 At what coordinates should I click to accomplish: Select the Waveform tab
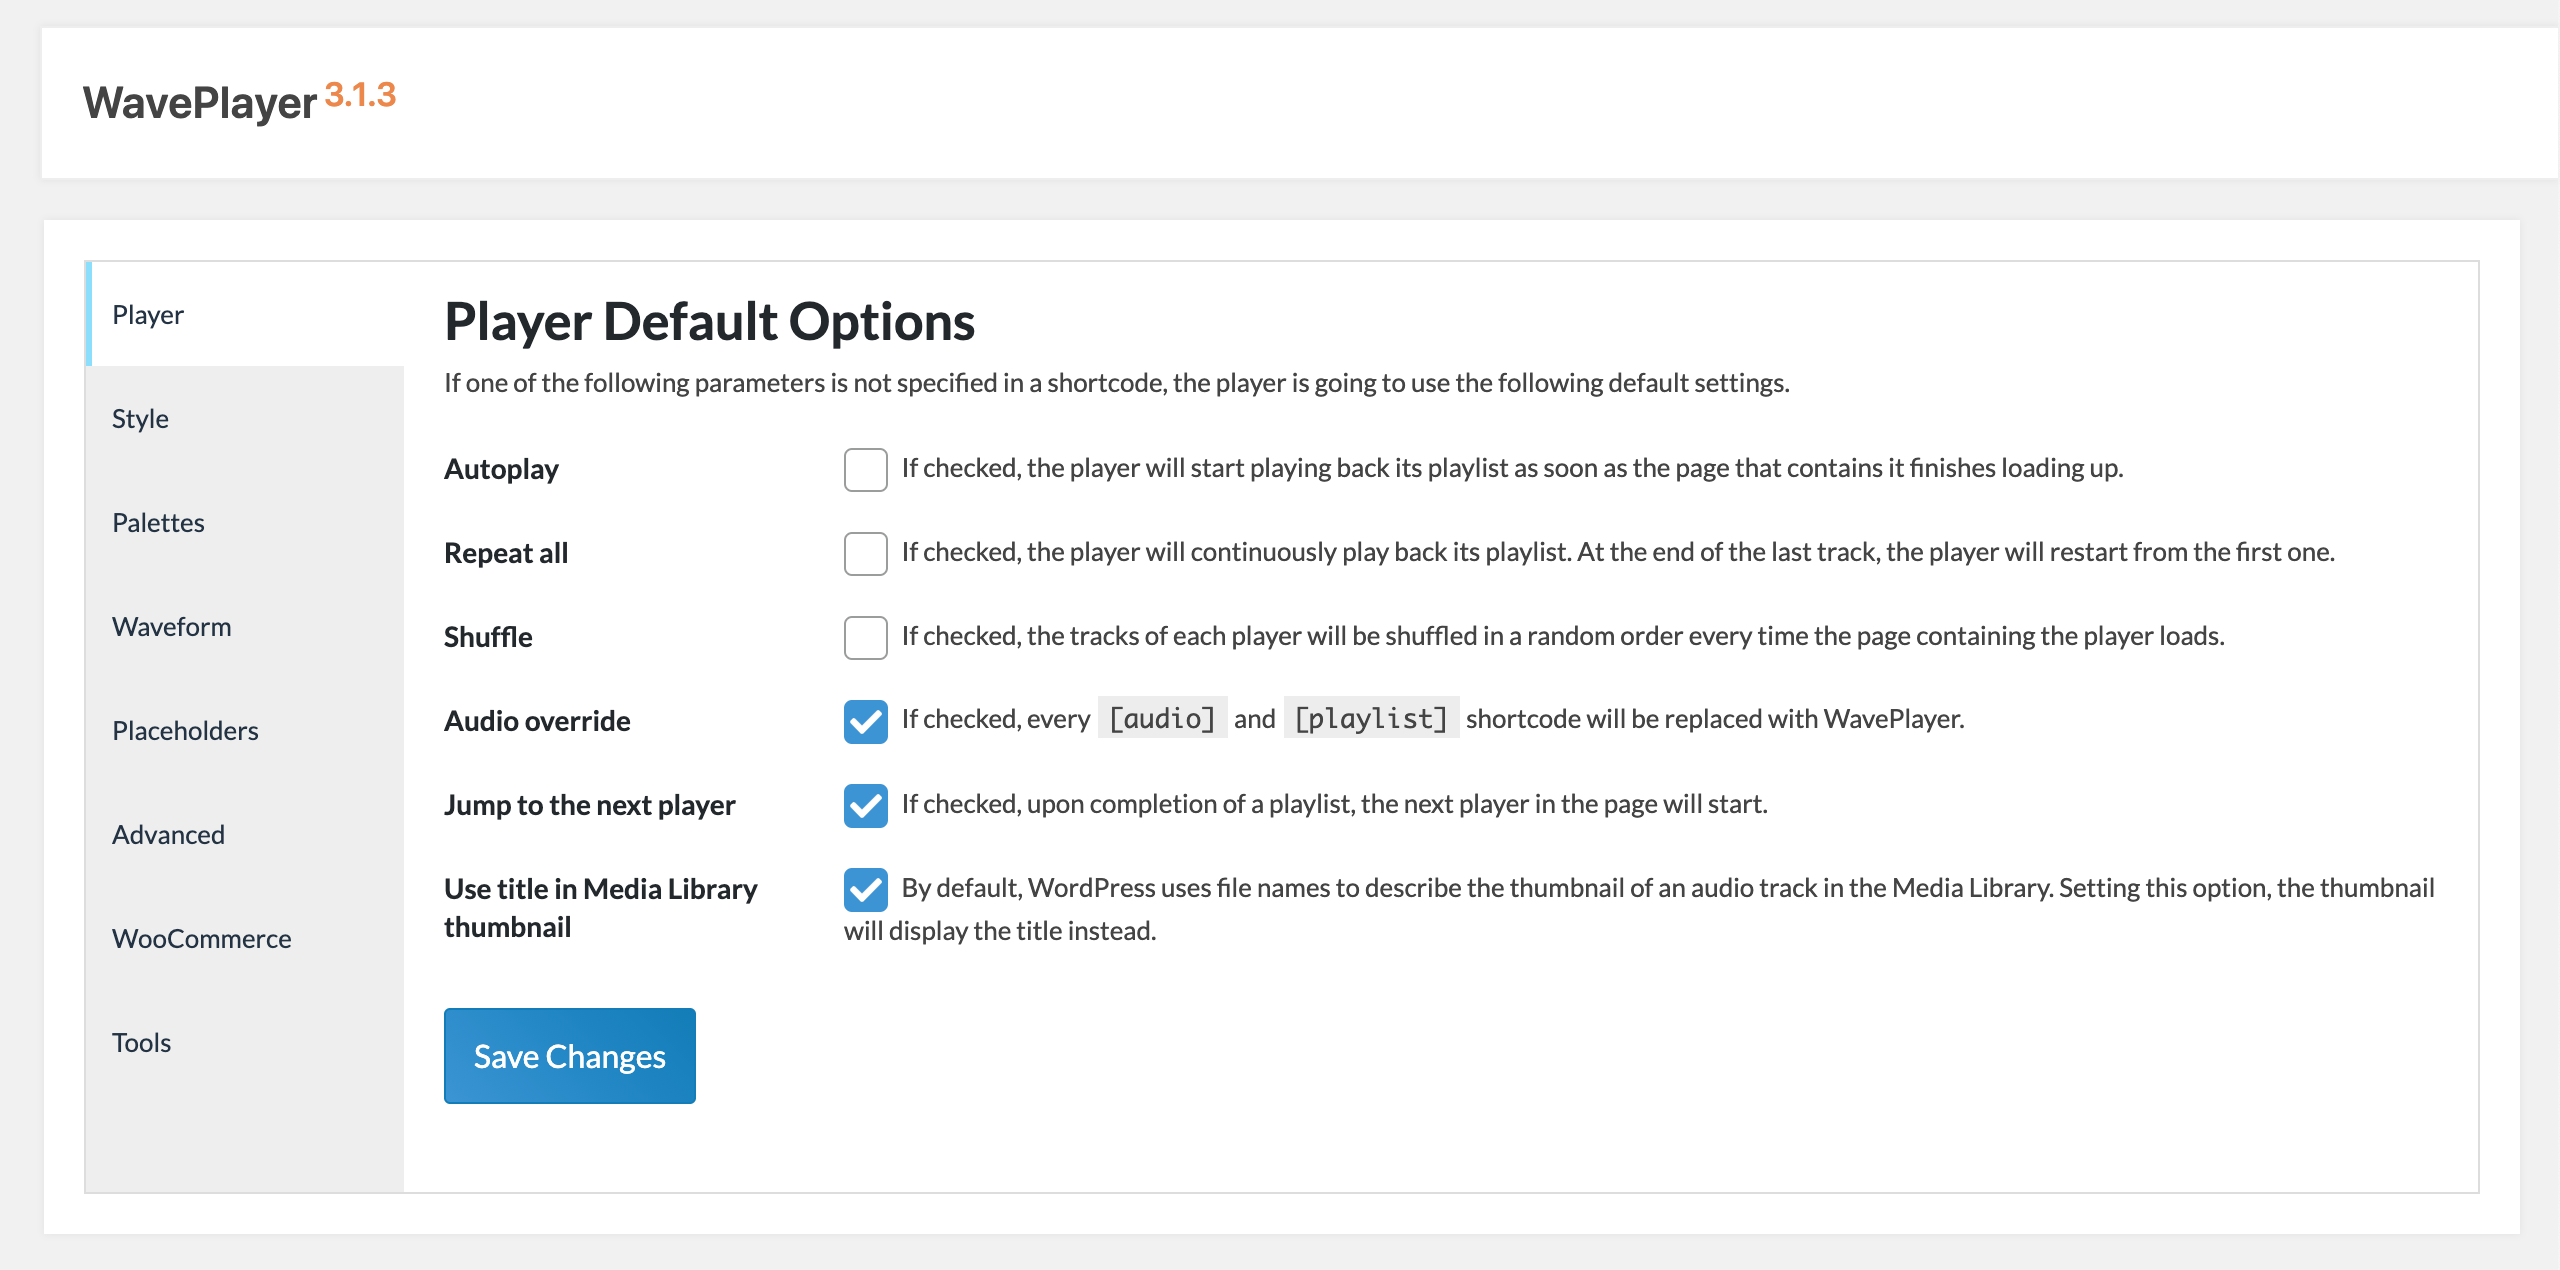(171, 627)
